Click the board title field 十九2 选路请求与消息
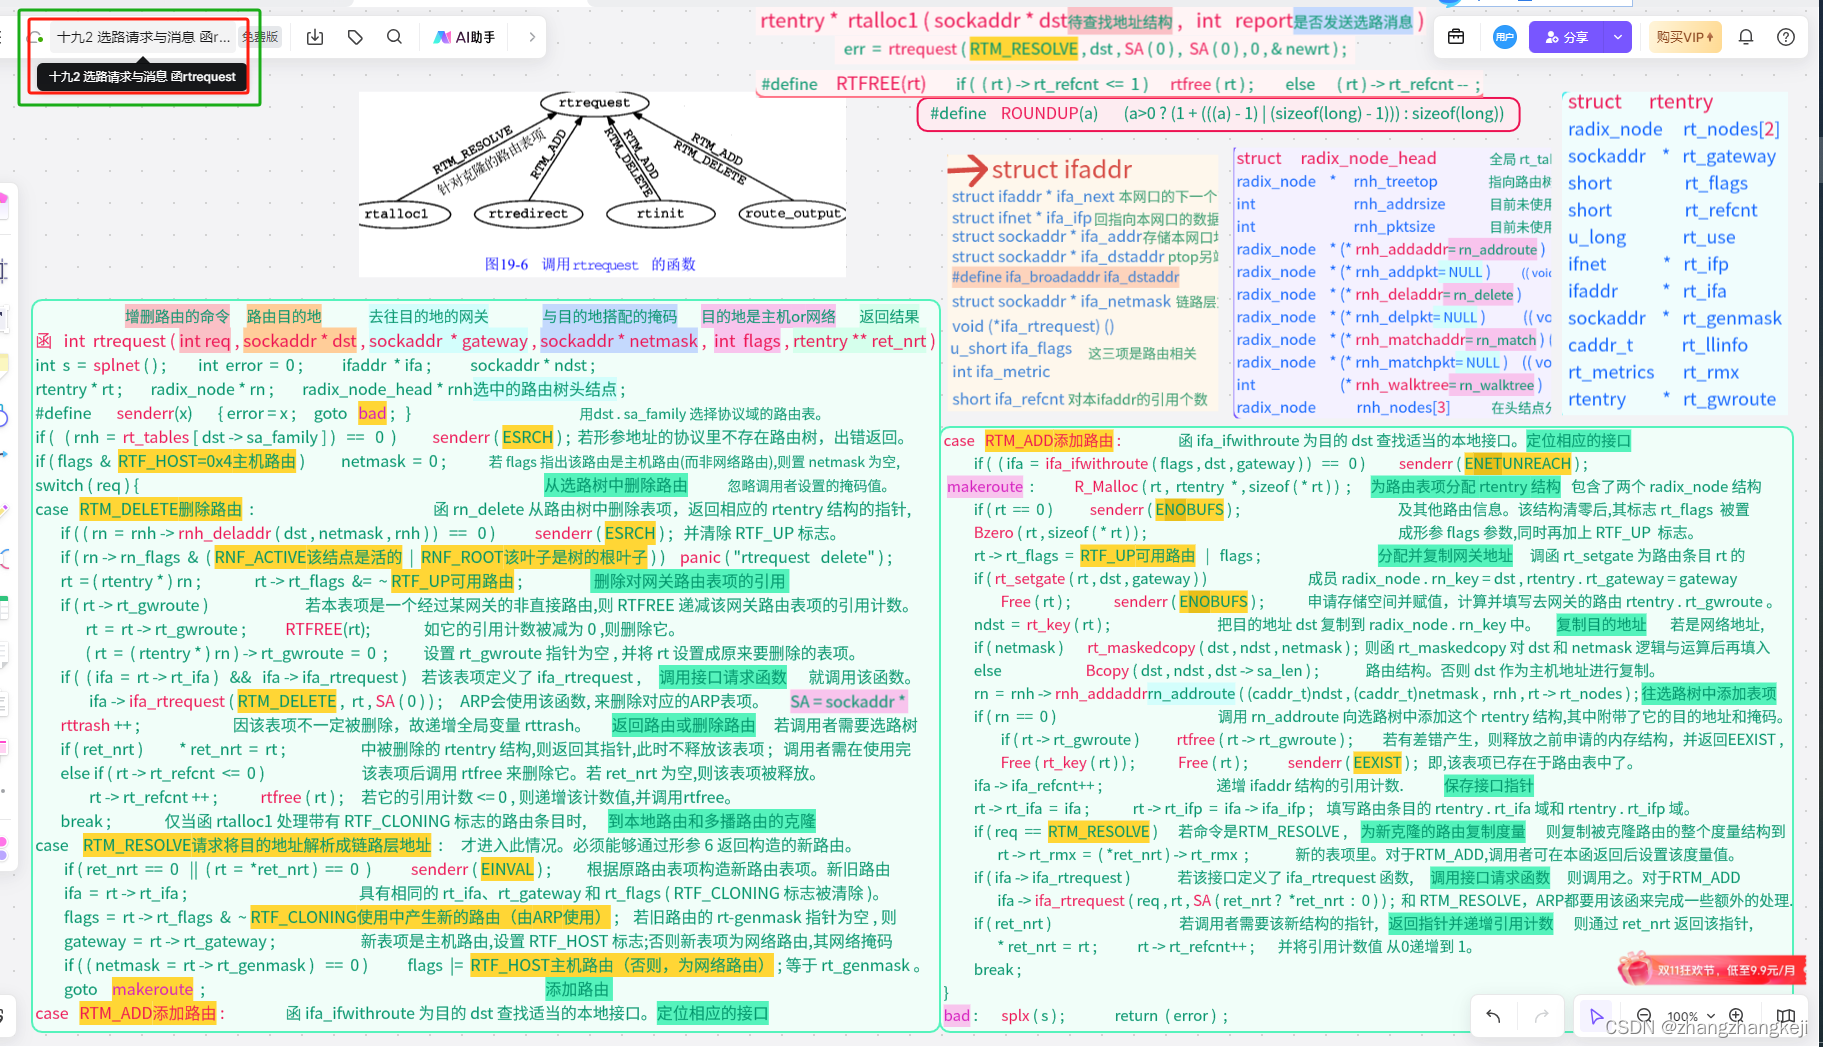 (143, 37)
